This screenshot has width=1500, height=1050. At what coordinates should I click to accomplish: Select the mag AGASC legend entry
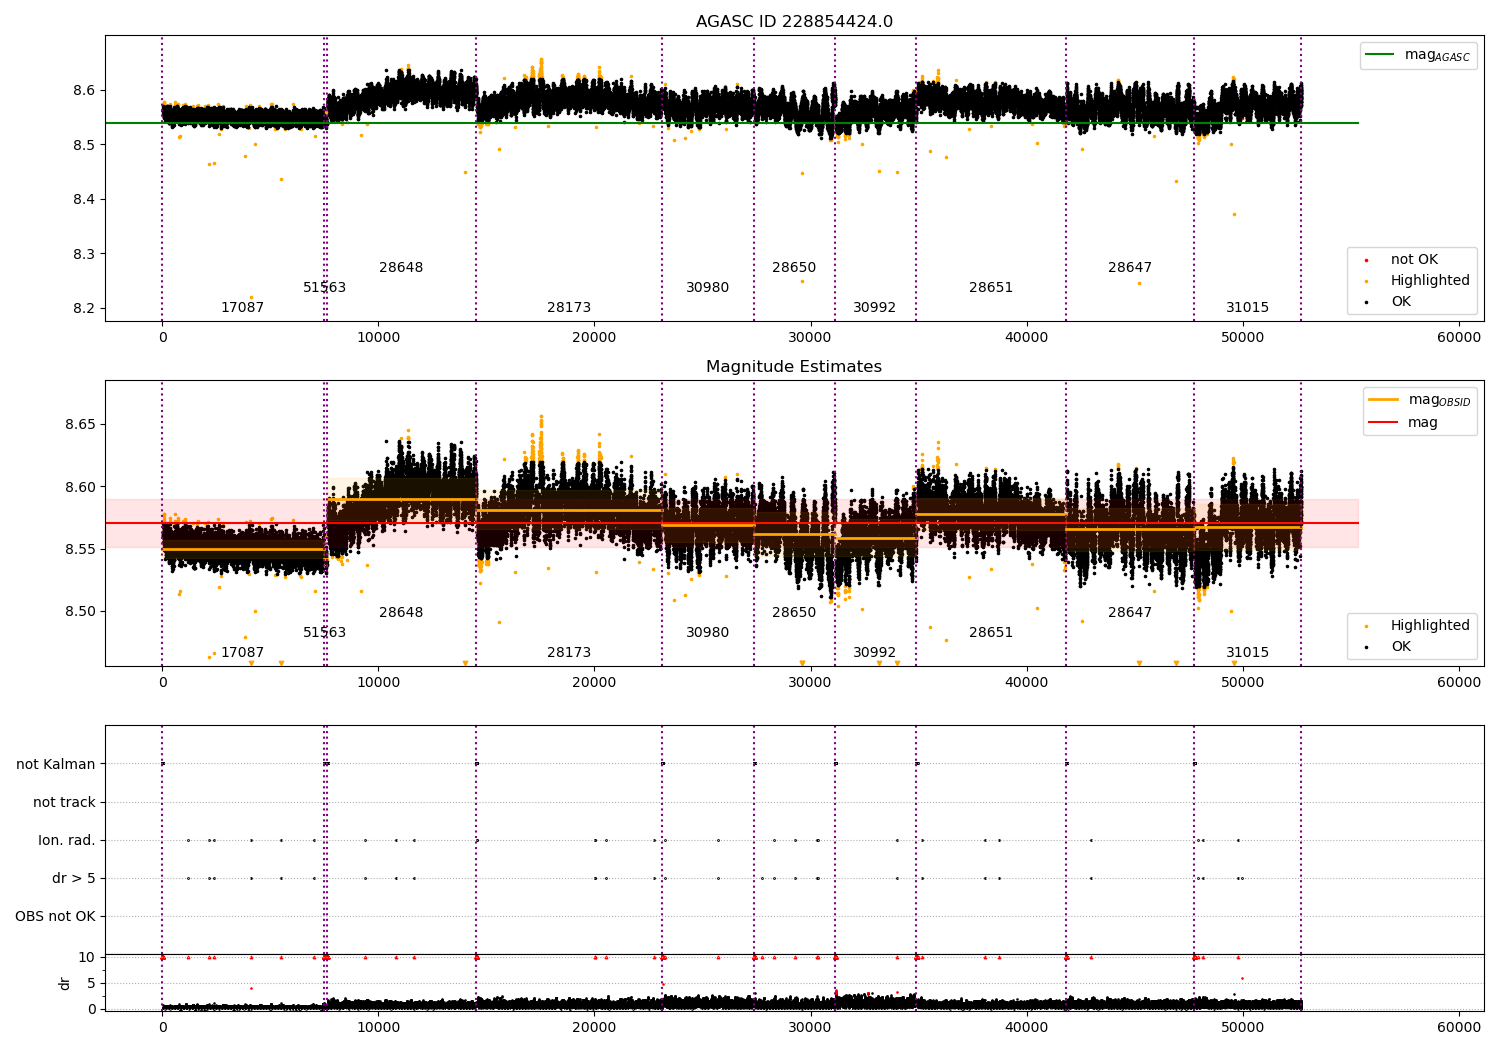[x=1418, y=55]
